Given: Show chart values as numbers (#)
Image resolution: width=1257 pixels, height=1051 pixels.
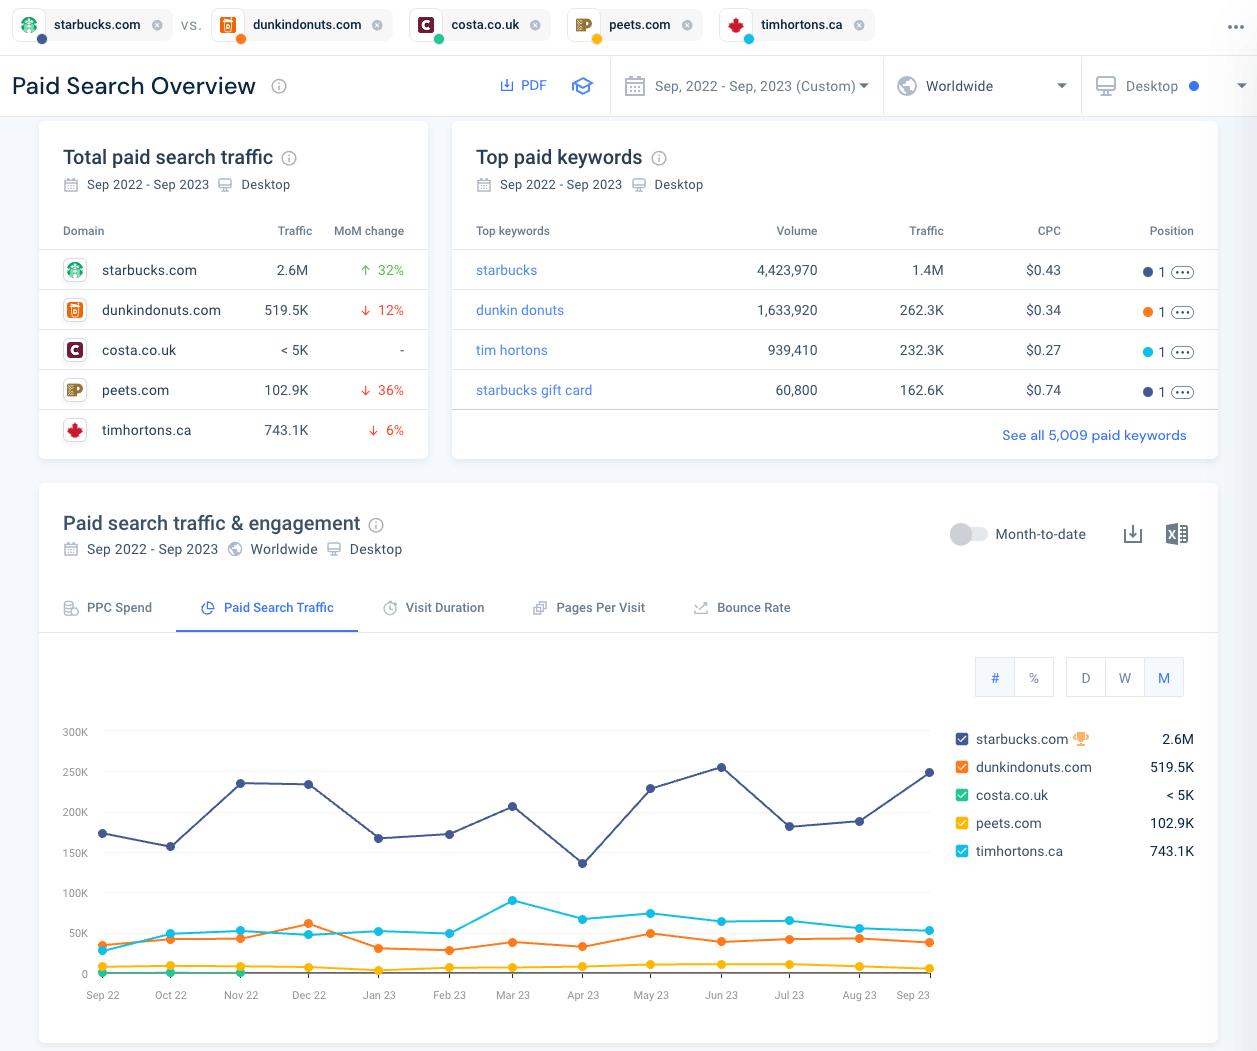Looking at the screenshot, I should pyautogui.click(x=995, y=678).
